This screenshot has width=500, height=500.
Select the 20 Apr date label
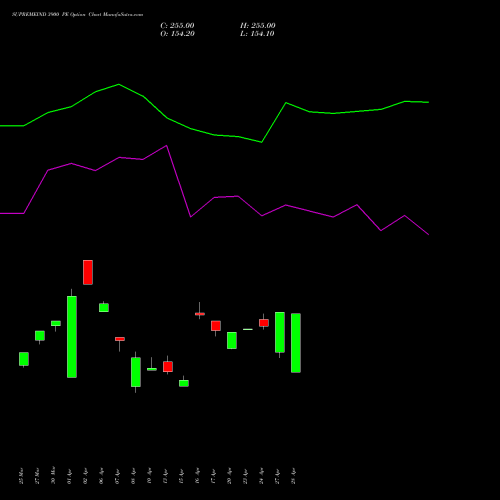click(x=230, y=476)
